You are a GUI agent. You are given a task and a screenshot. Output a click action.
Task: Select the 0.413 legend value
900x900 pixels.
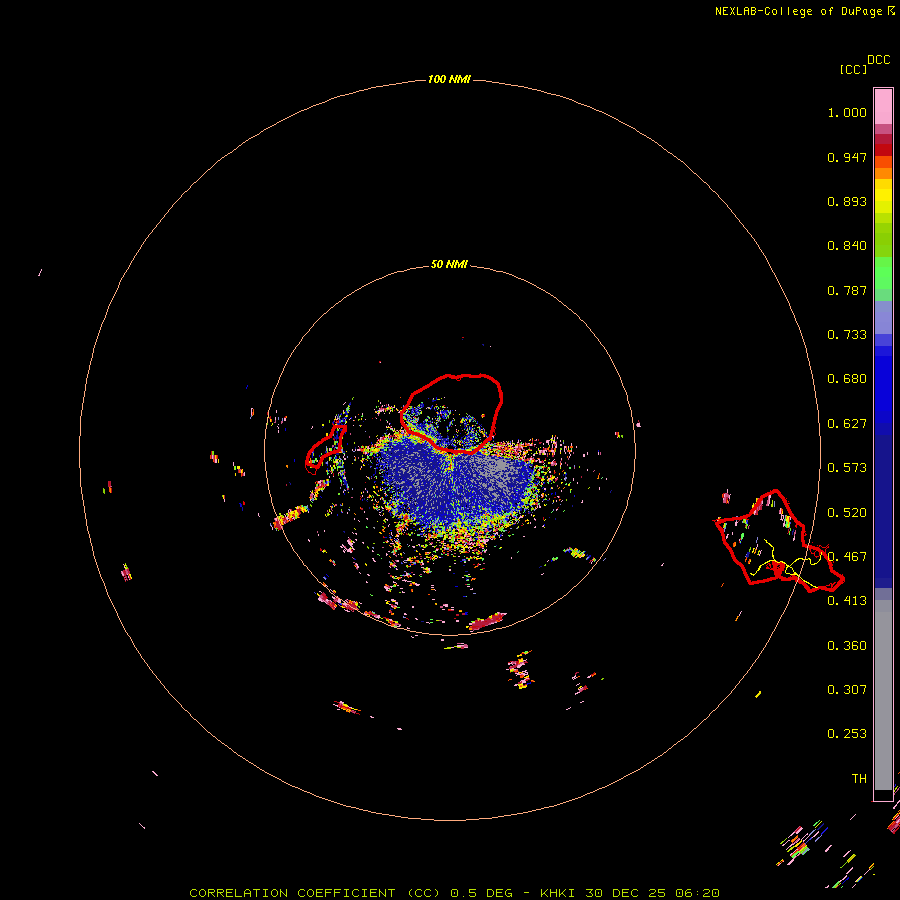pos(847,601)
